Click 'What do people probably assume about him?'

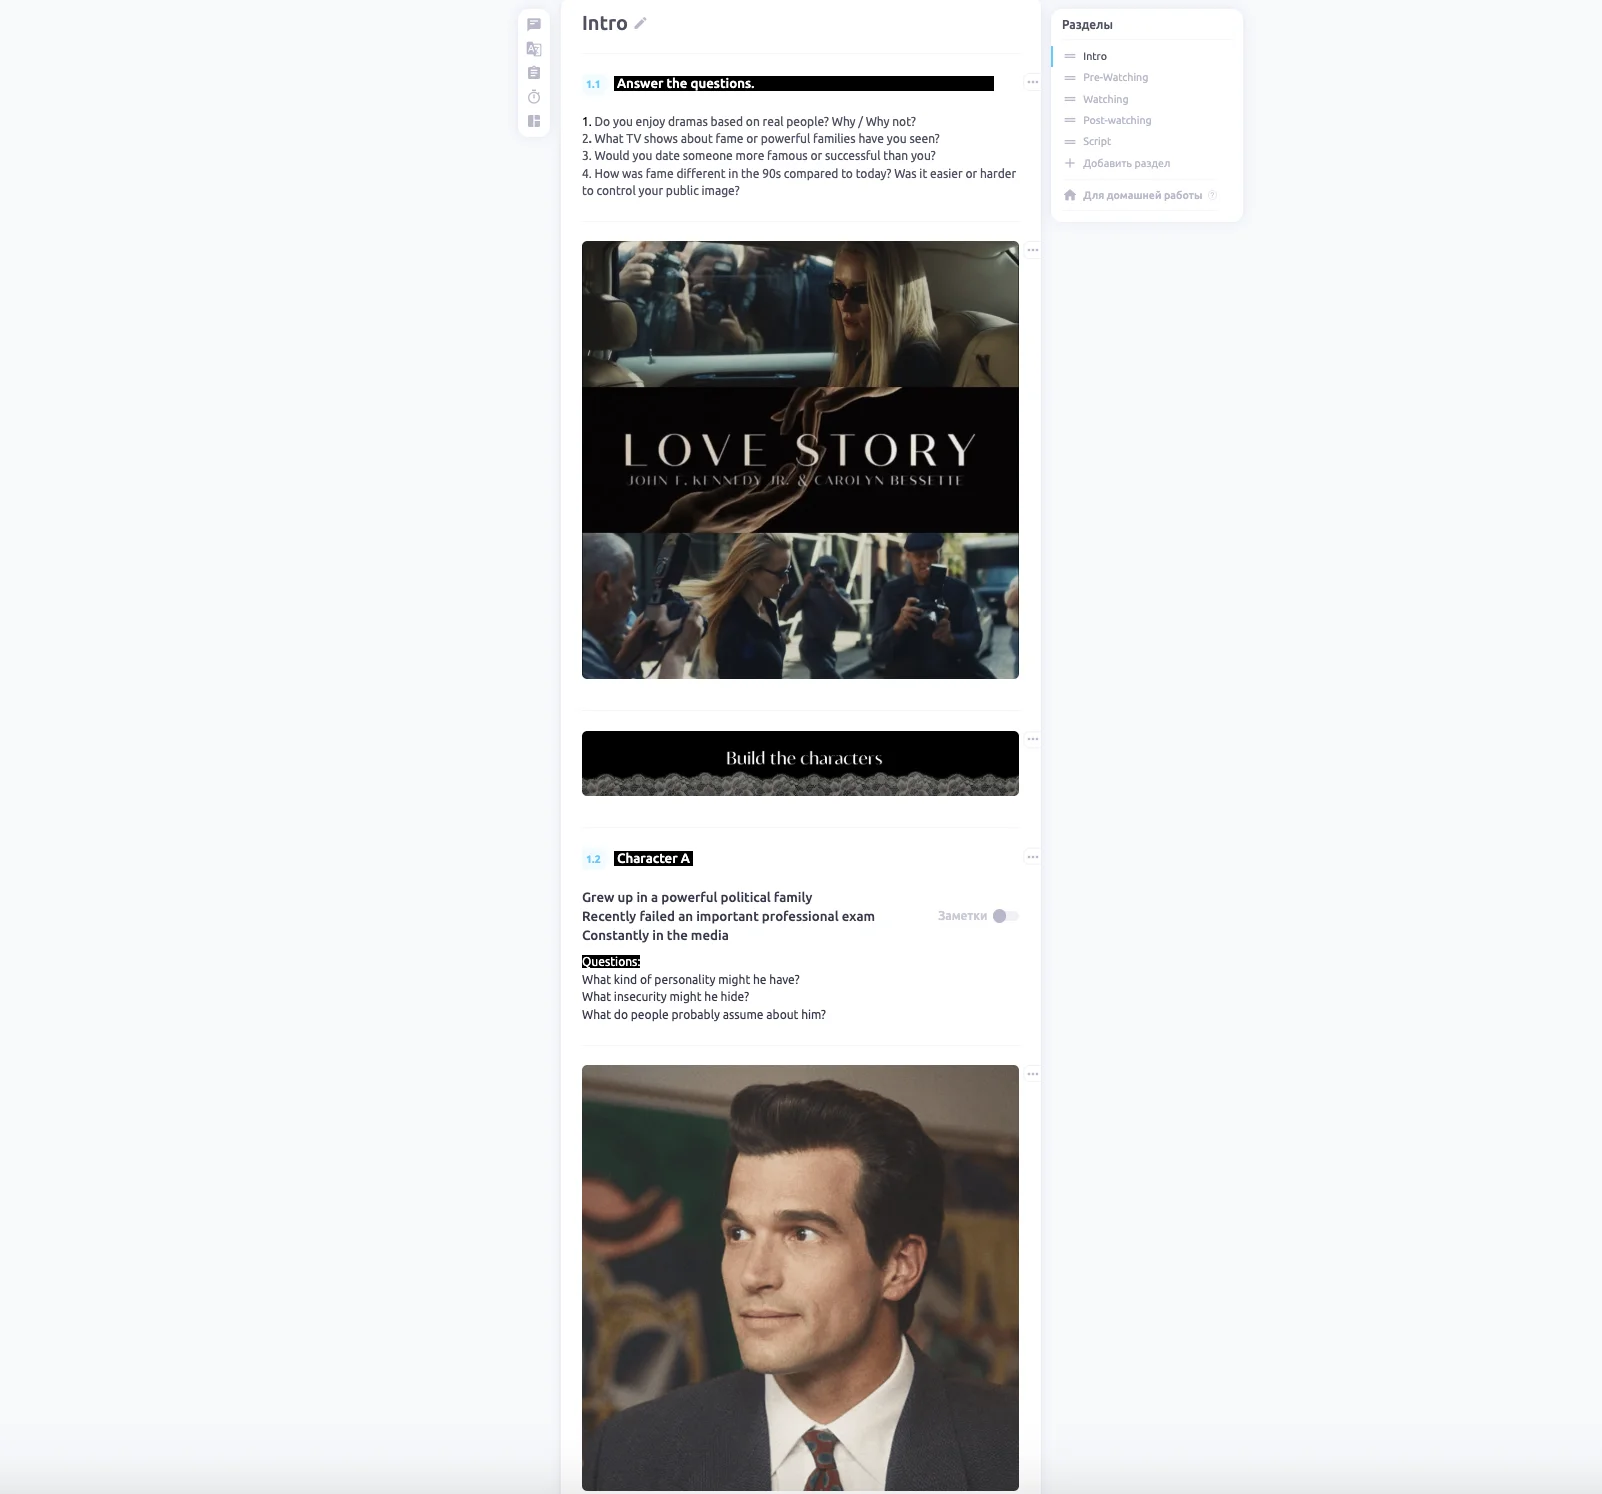704,1015
